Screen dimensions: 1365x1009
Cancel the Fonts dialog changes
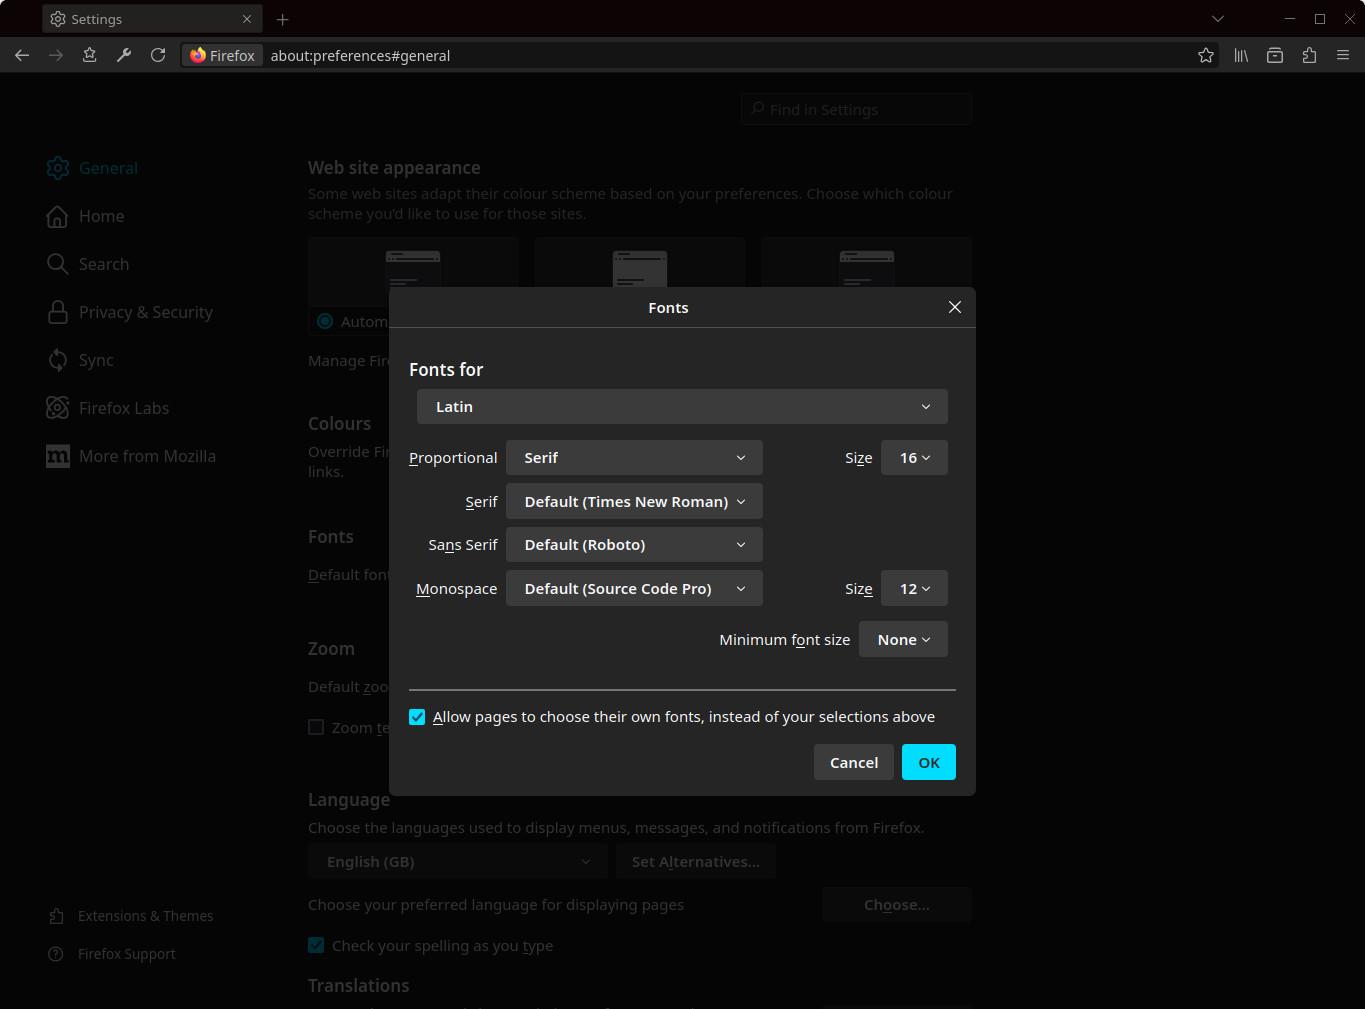click(853, 762)
